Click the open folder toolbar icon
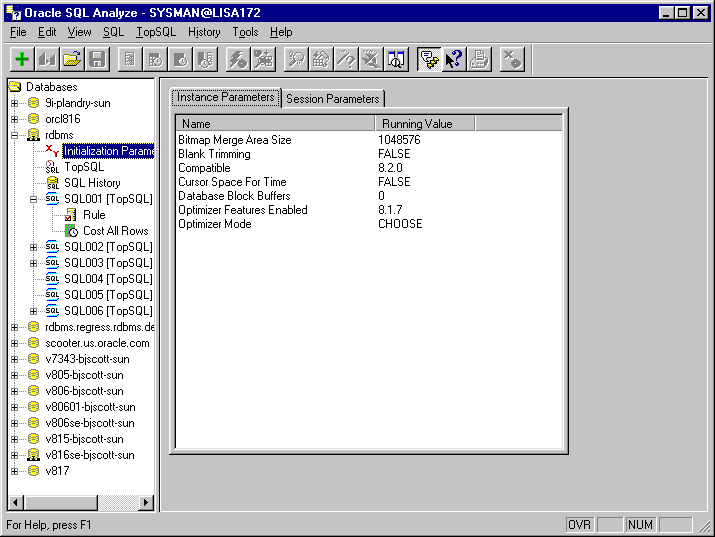The image size is (715, 537). pos(72,60)
